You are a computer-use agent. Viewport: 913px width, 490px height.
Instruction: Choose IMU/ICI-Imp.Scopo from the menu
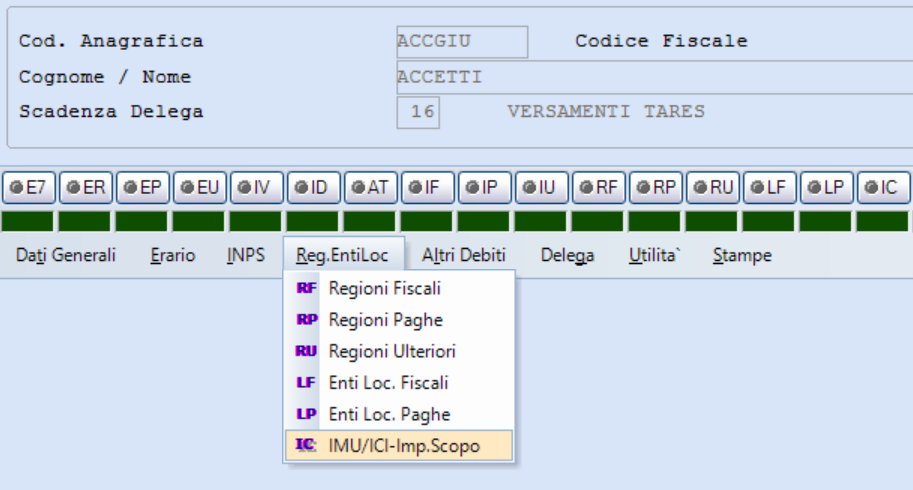pyautogui.click(x=404, y=446)
